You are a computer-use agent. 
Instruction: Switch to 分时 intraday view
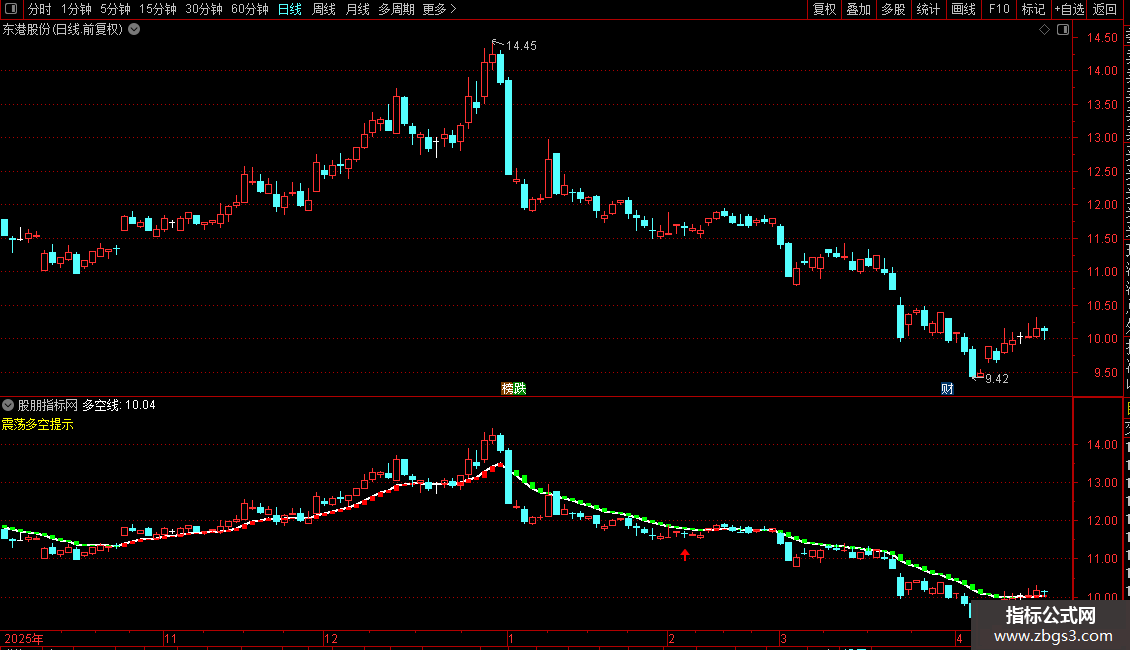pos(40,9)
